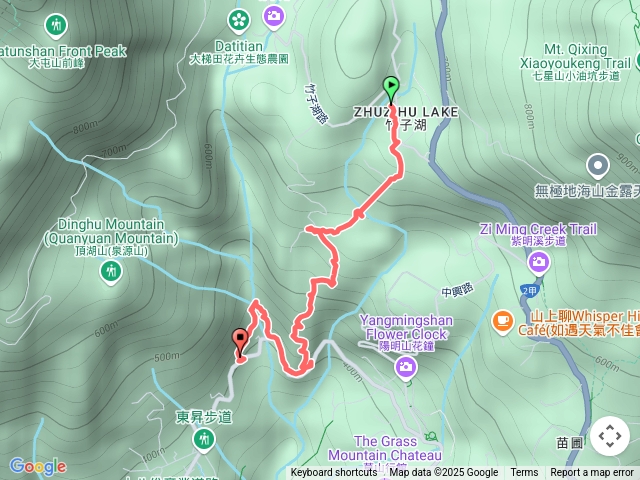This screenshot has height=480, width=640.
Task: Click the Google logo
Action: coord(38,467)
